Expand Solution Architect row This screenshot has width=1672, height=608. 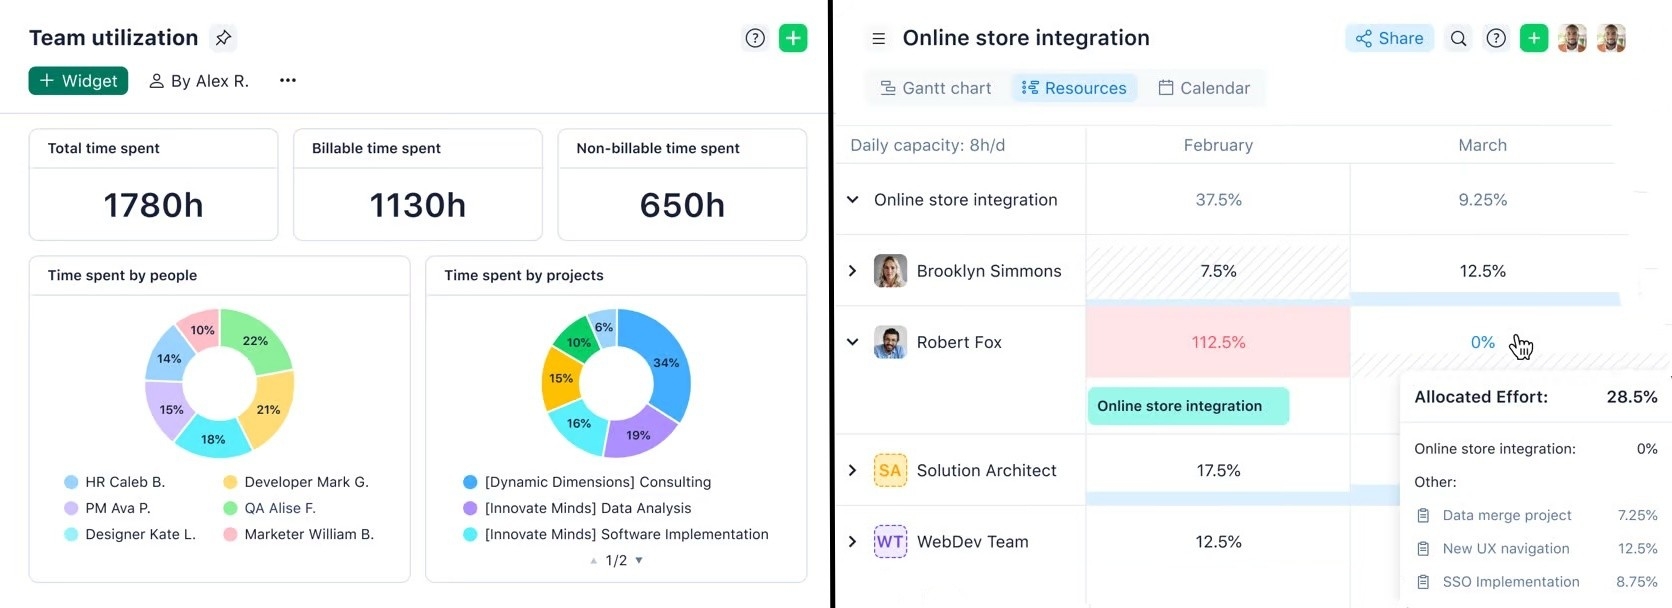pos(852,470)
